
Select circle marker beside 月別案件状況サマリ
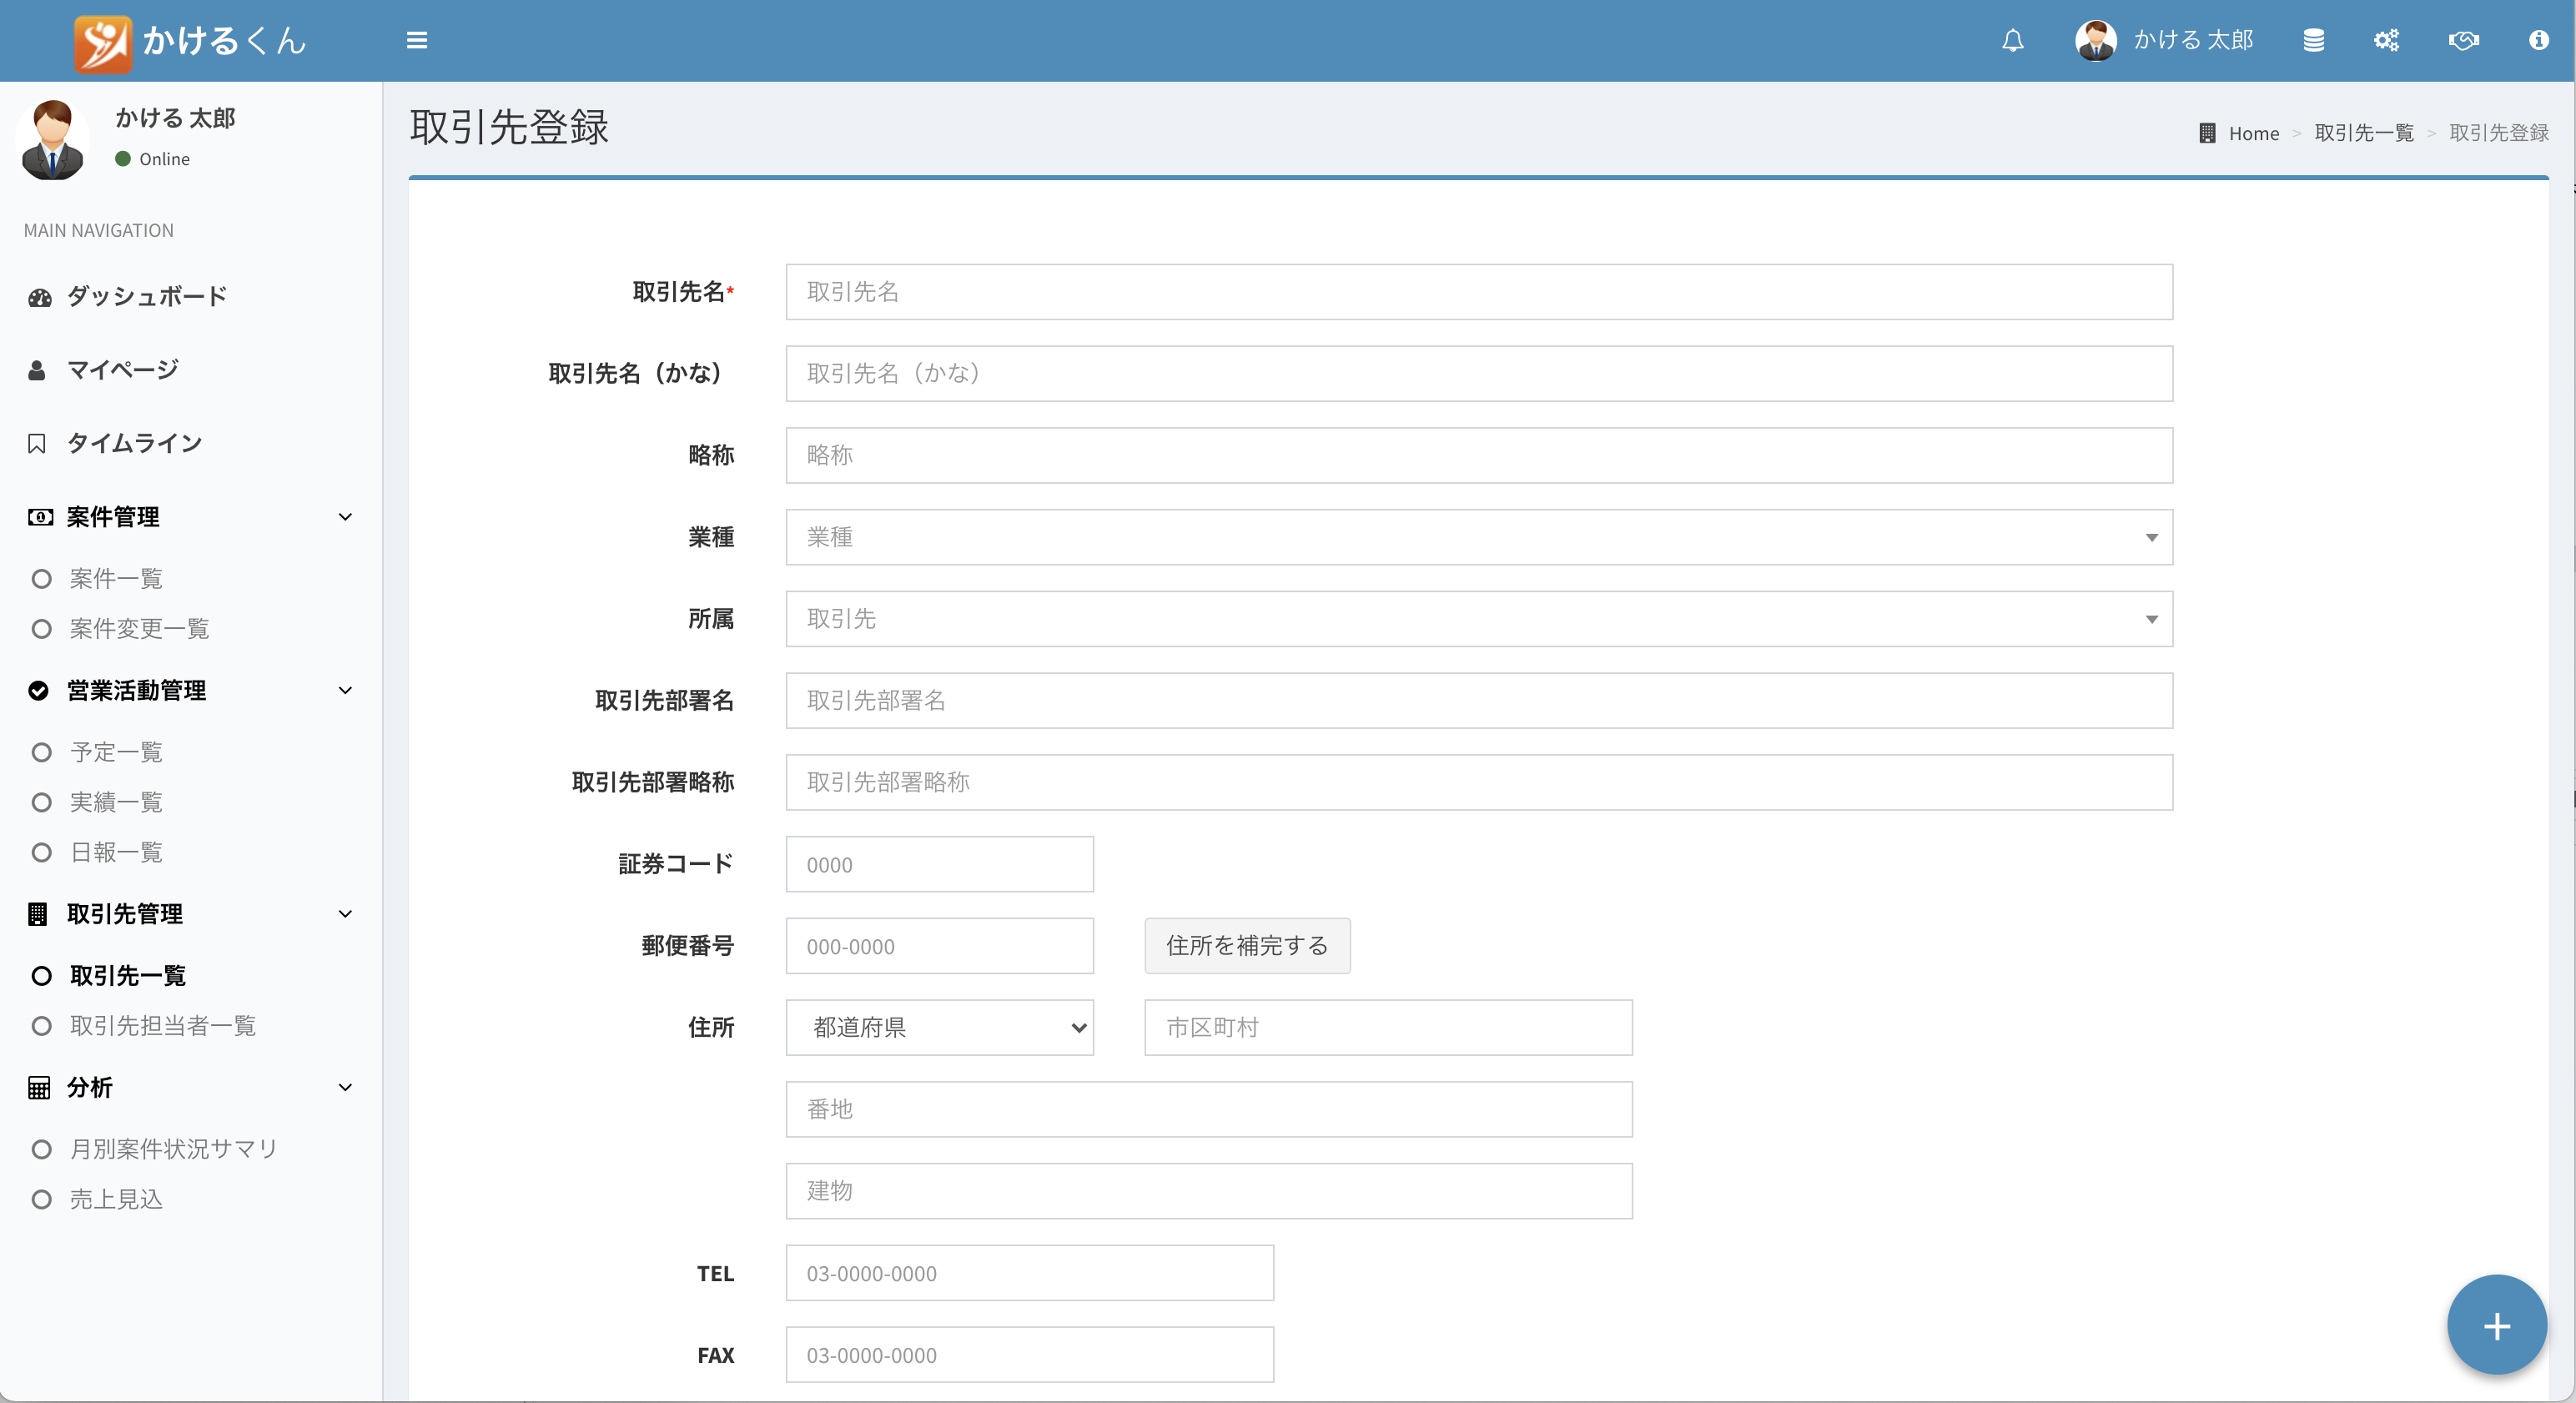[42, 1149]
